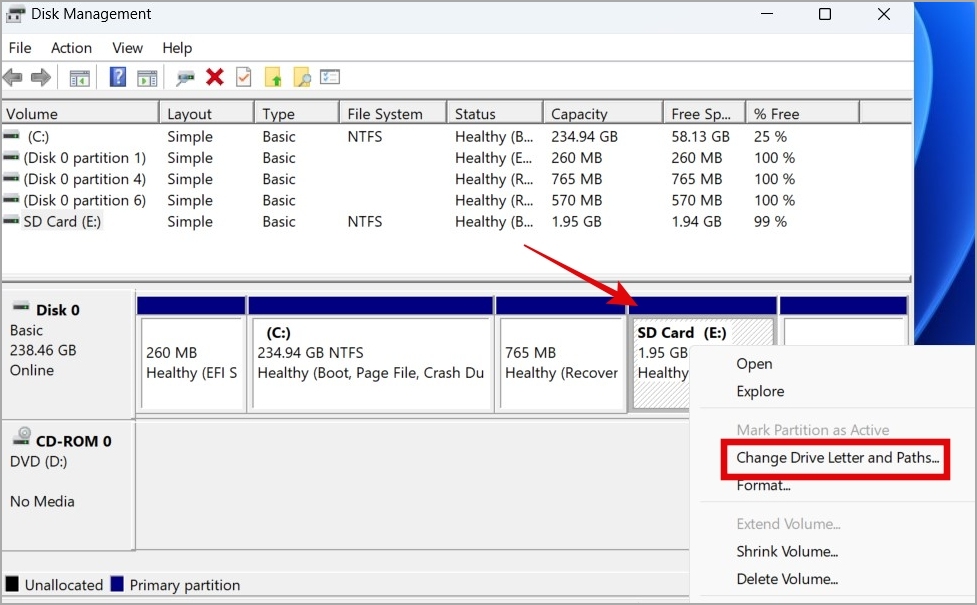Screen dimensions: 977x605
Task: Click the drive icon beside Disk 0 partition 1
Action: (11, 156)
